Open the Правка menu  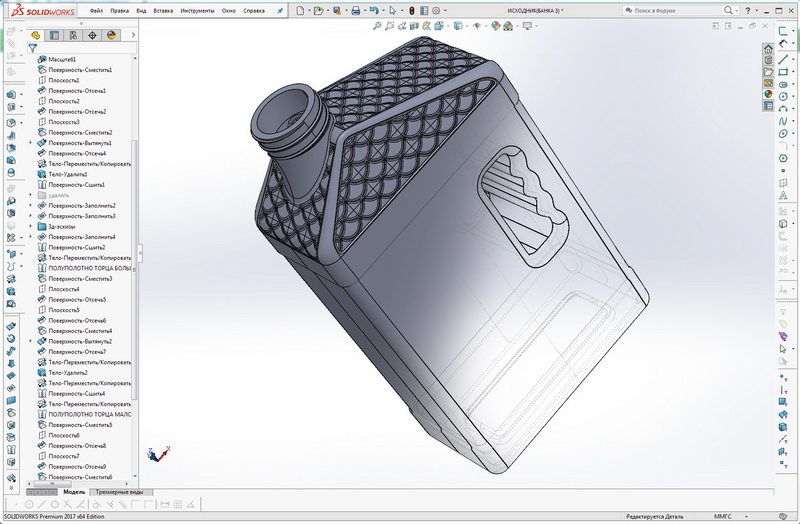point(119,10)
